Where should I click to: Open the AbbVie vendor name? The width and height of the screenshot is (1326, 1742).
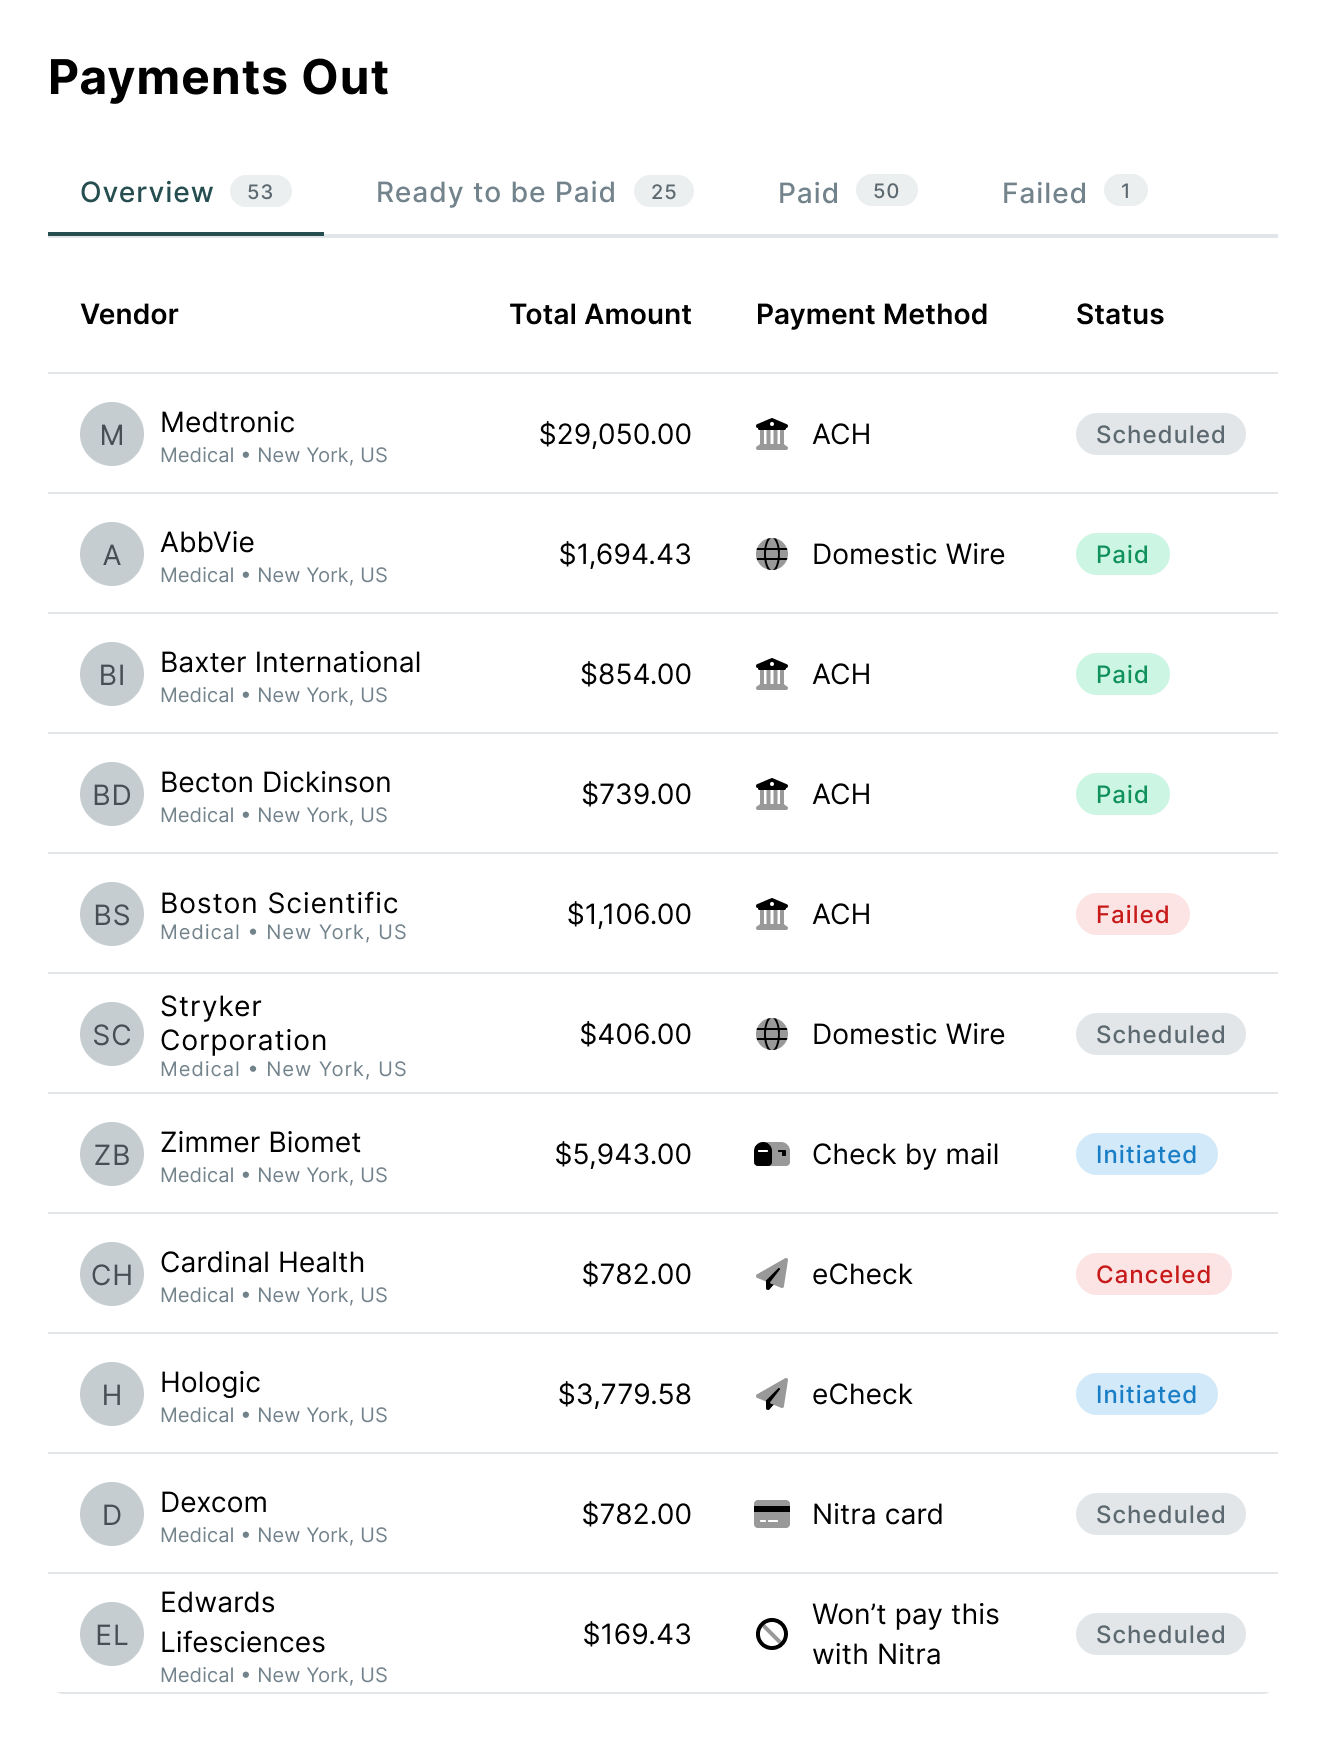208,542
